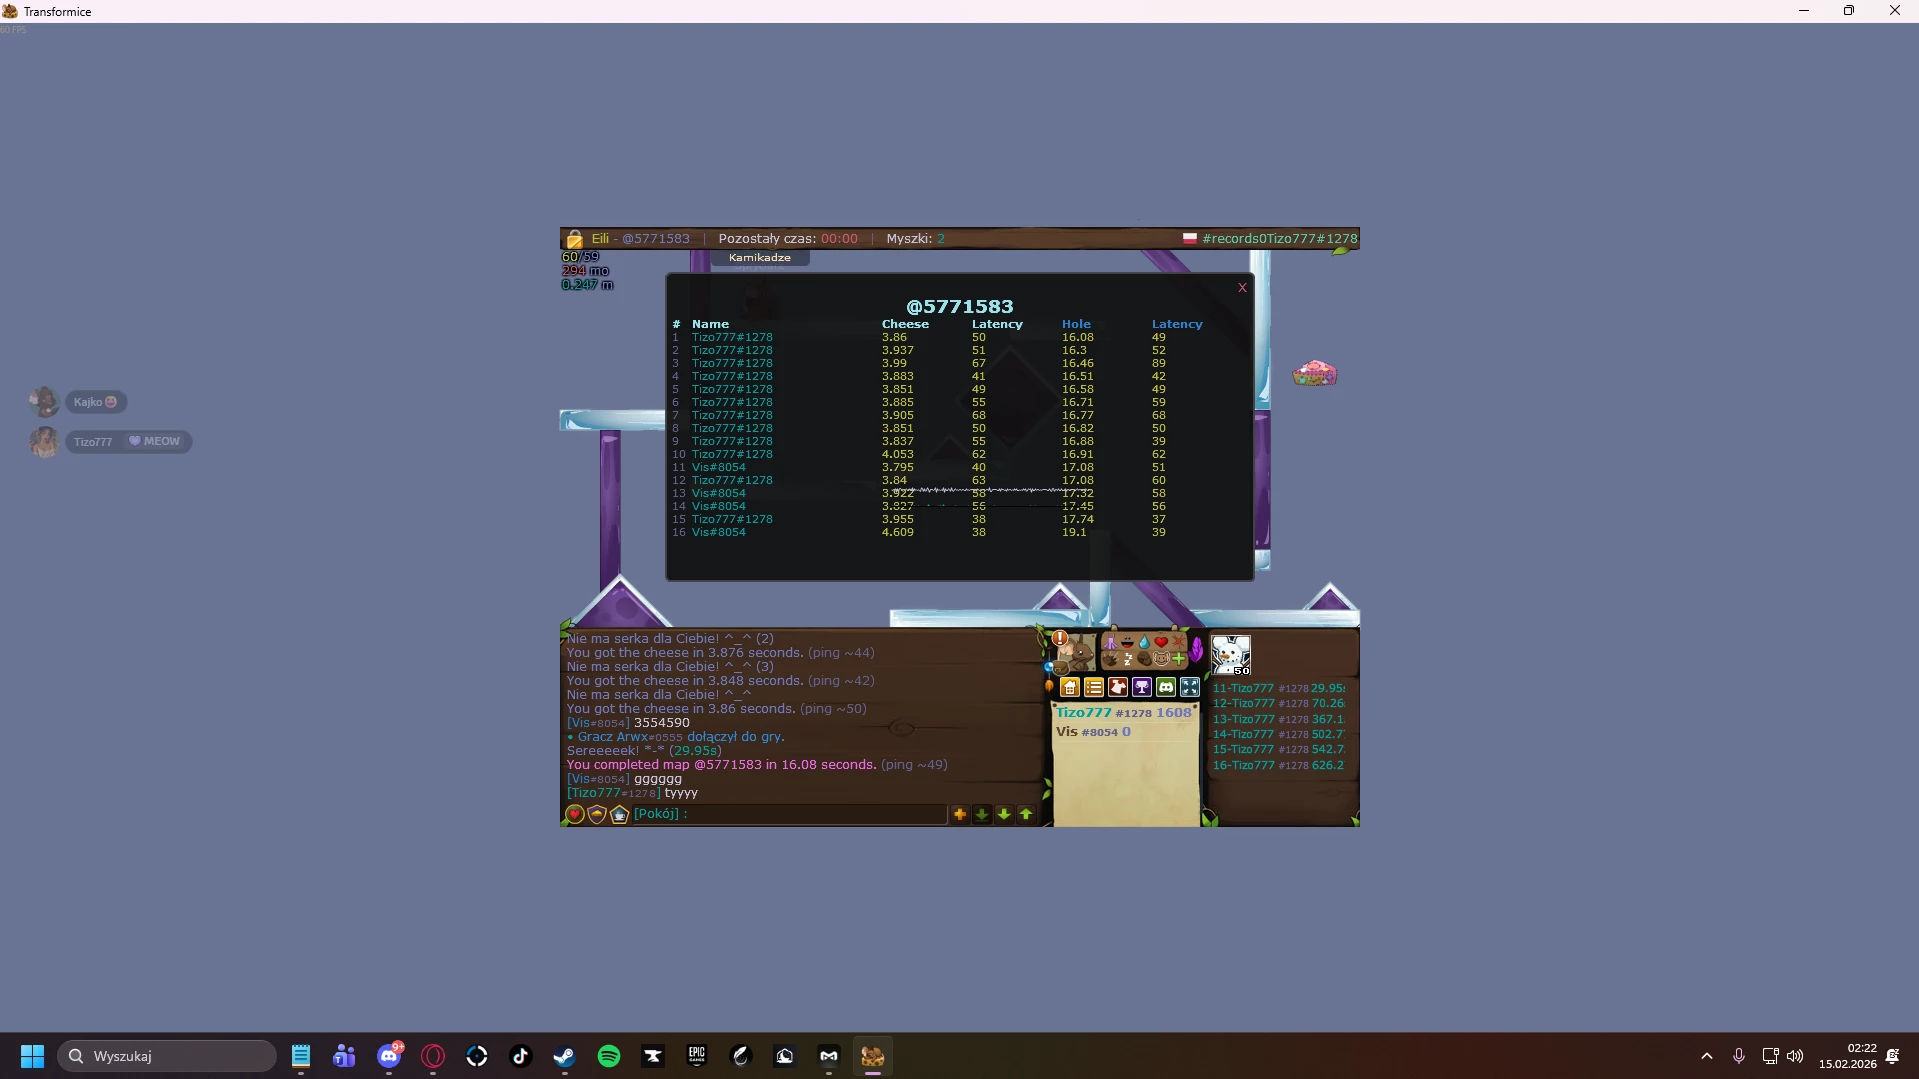
Task: Click the volume speaker tray icon
Action: tap(1795, 1056)
